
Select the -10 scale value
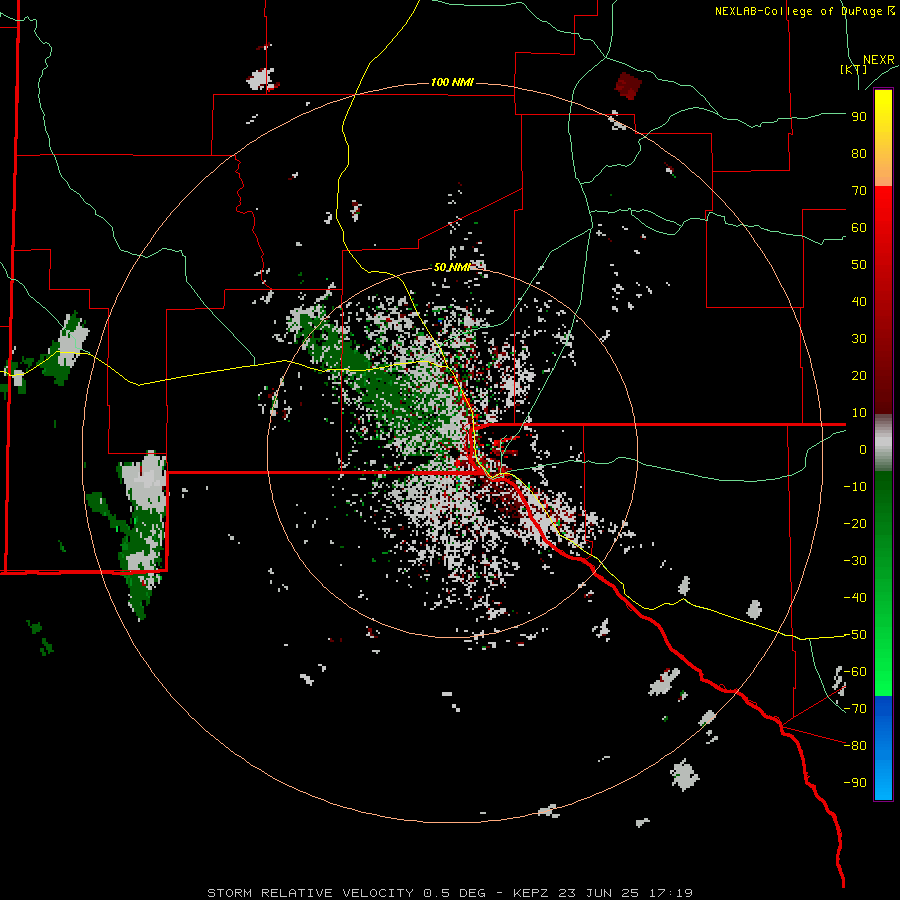[855, 487]
